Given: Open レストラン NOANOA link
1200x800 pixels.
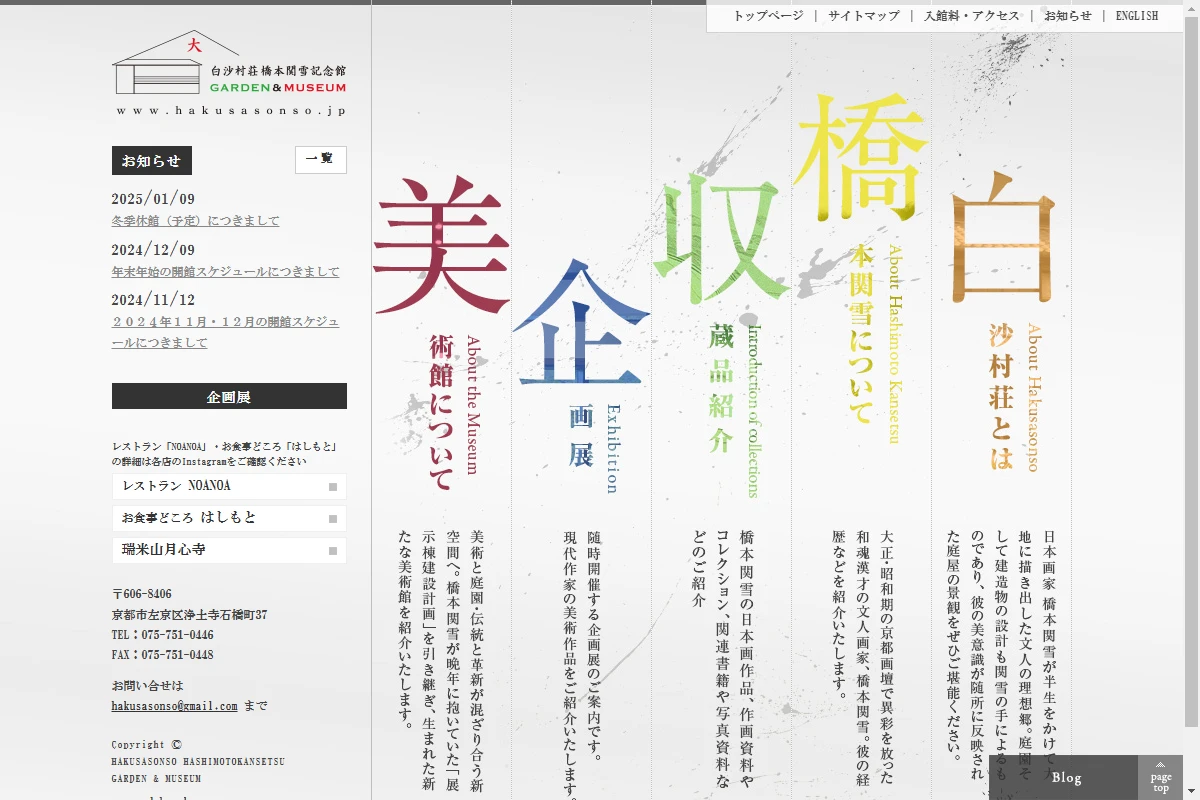Looking at the screenshot, I should 229,486.
